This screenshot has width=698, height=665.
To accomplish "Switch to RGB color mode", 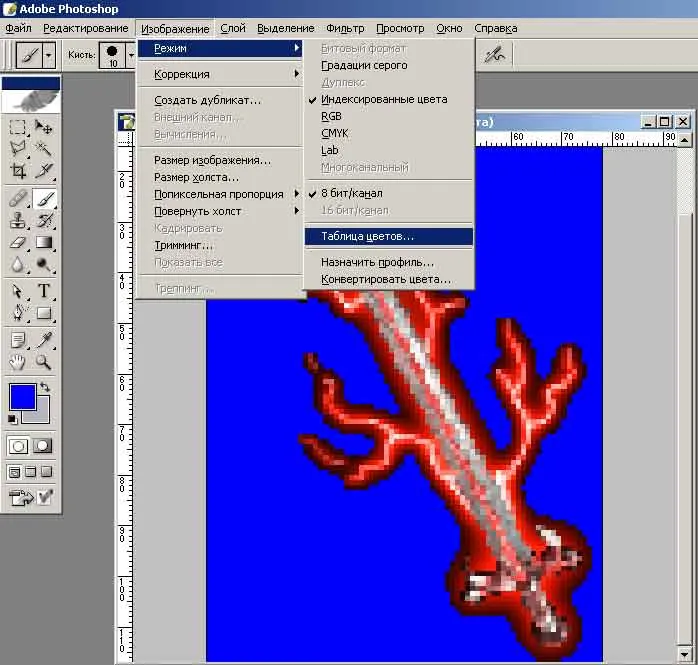I will pyautogui.click(x=332, y=116).
